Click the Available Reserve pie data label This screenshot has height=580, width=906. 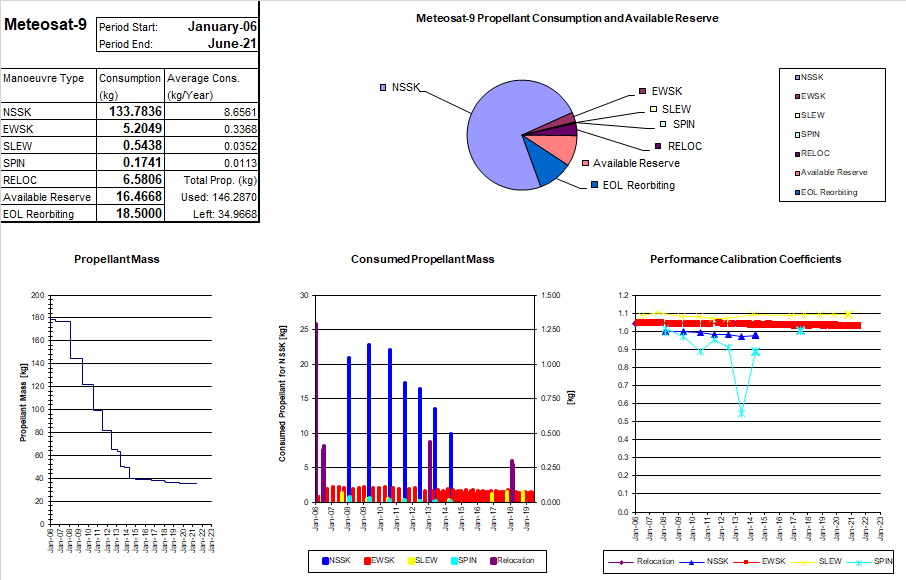[x=631, y=163]
